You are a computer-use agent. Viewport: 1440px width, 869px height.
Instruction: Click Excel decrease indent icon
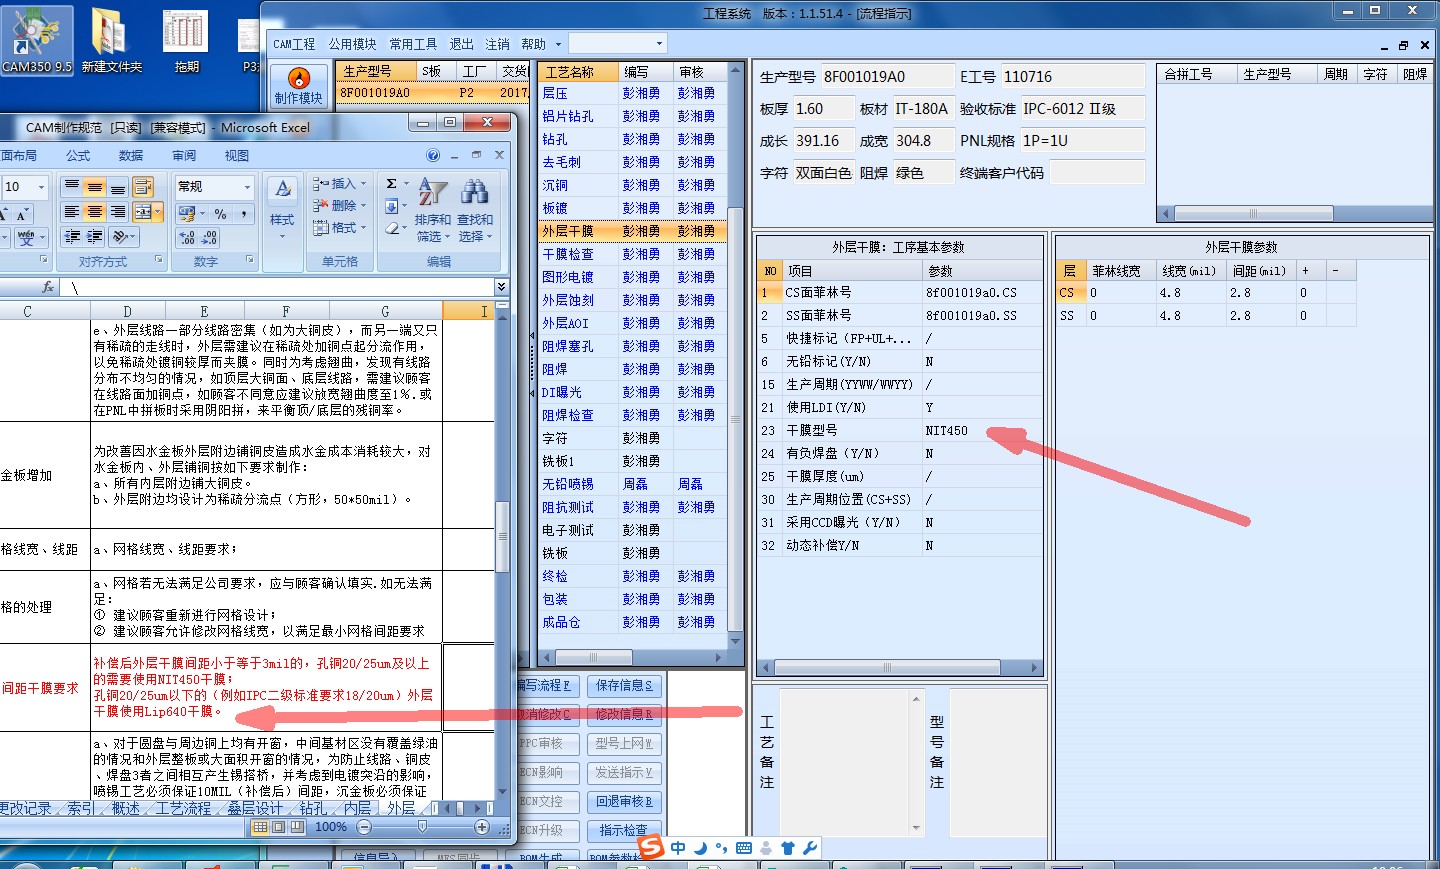coord(72,237)
